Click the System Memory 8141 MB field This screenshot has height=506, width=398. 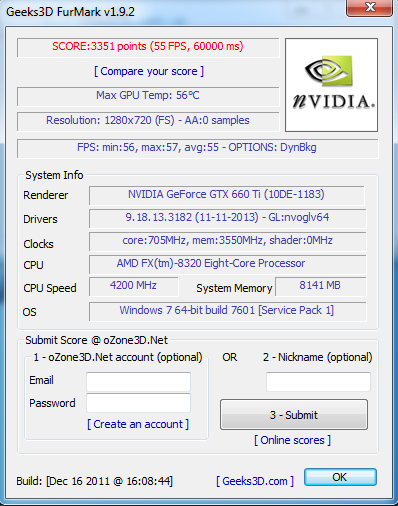click(x=320, y=287)
